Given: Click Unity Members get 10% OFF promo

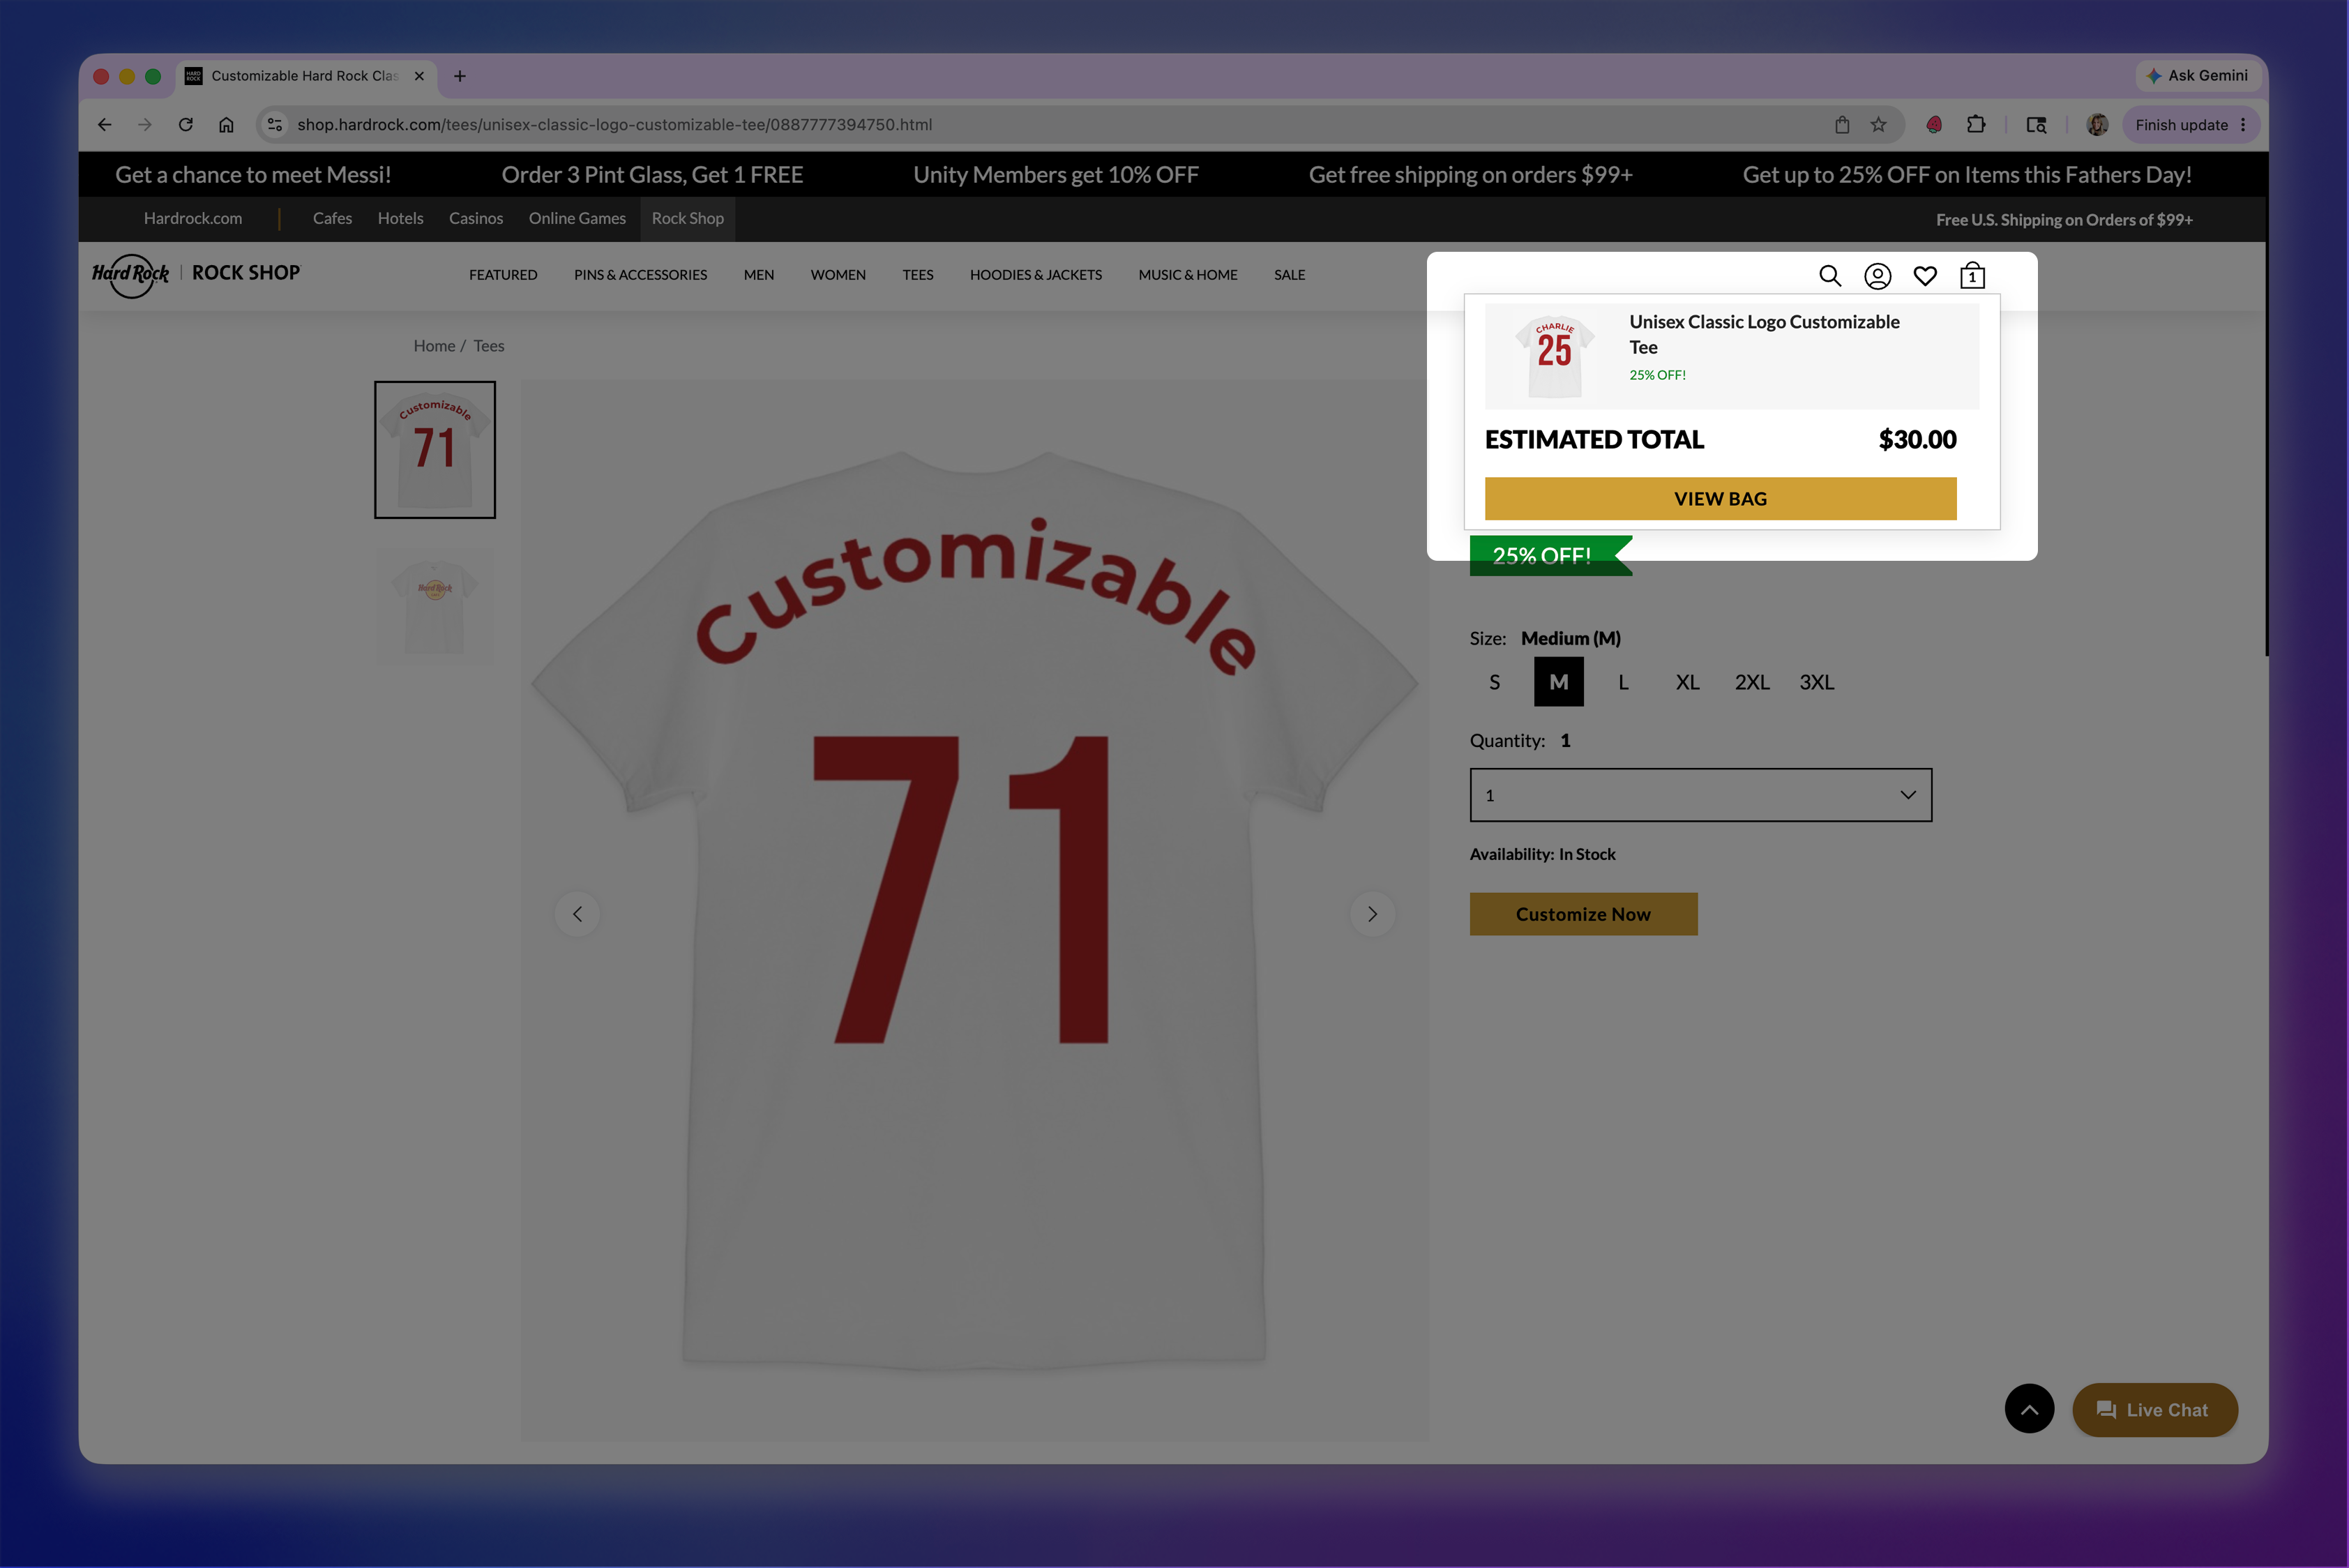Looking at the screenshot, I should (1055, 175).
